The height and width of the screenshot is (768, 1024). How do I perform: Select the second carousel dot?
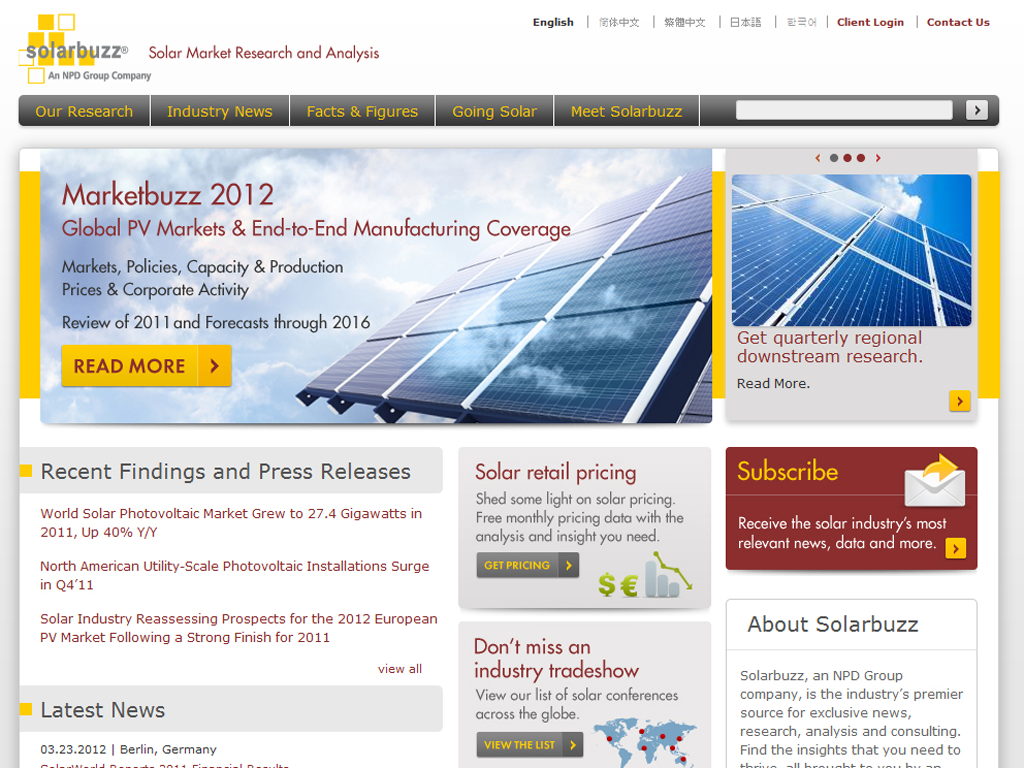point(847,157)
